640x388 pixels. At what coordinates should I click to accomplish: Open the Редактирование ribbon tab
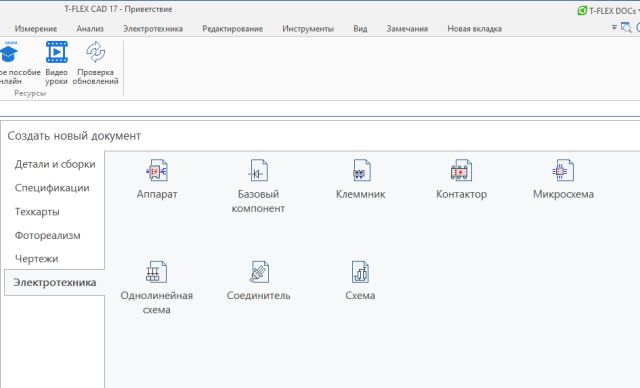232,29
